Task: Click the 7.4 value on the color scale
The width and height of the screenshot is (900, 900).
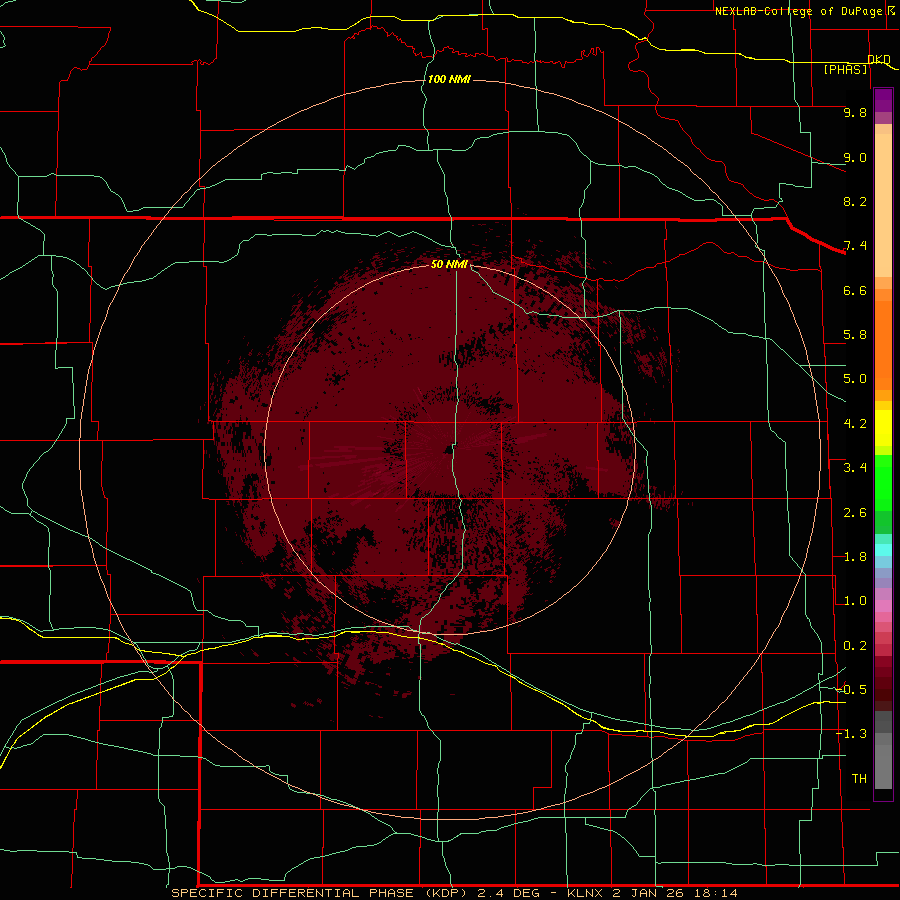Action: pos(855,246)
